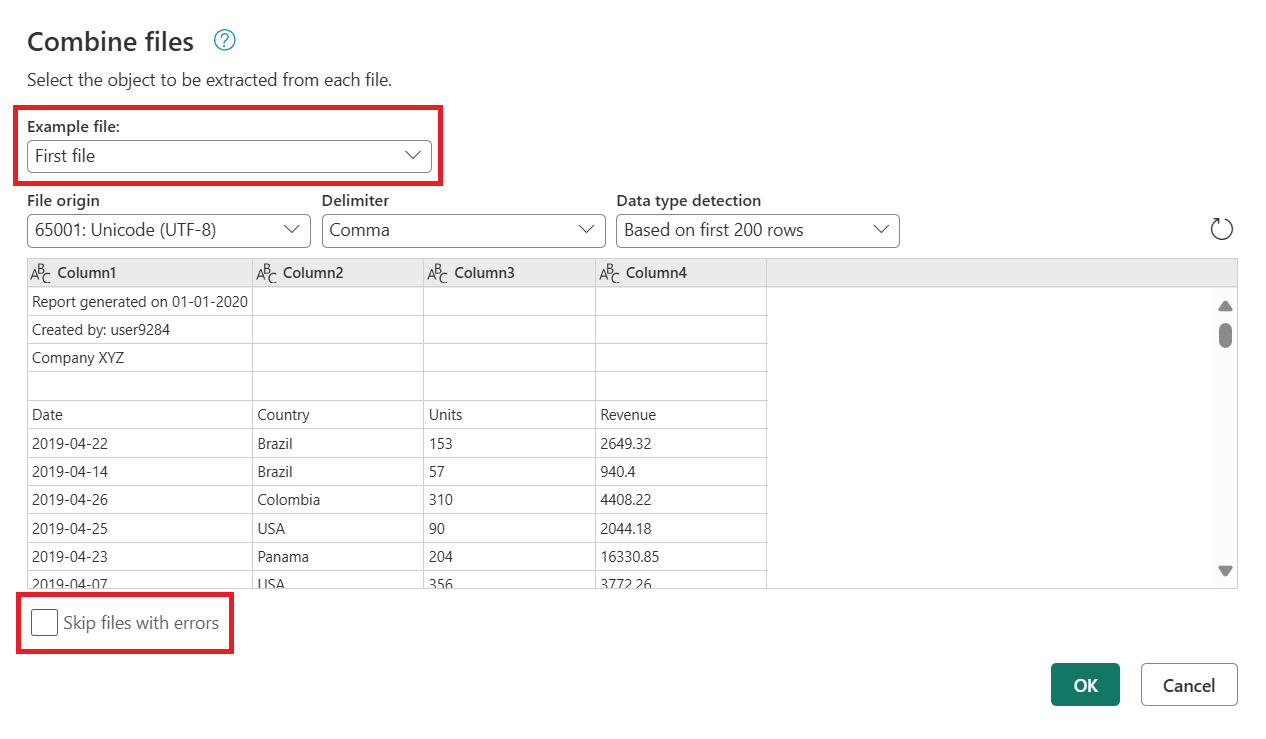Click the scrollbar down arrow
This screenshot has width=1266, height=739.
click(x=1224, y=570)
